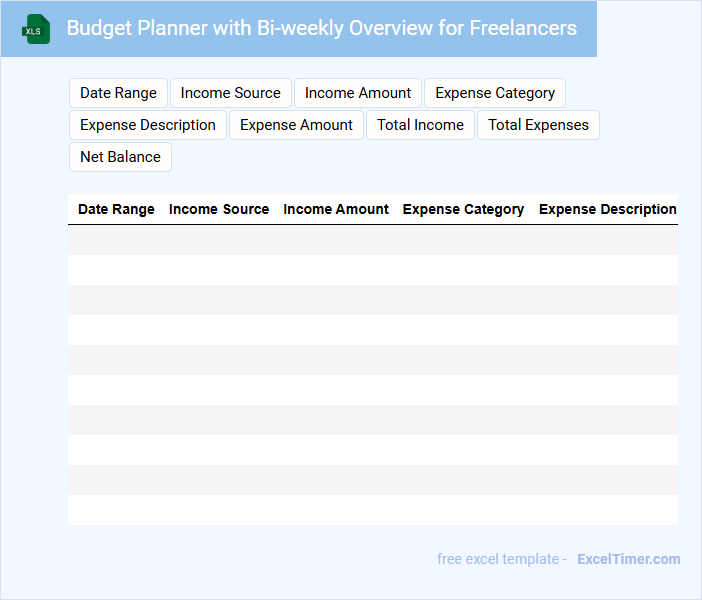This screenshot has width=702, height=600.
Task: Select the Date Range tag
Action: [x=118, y=93]
